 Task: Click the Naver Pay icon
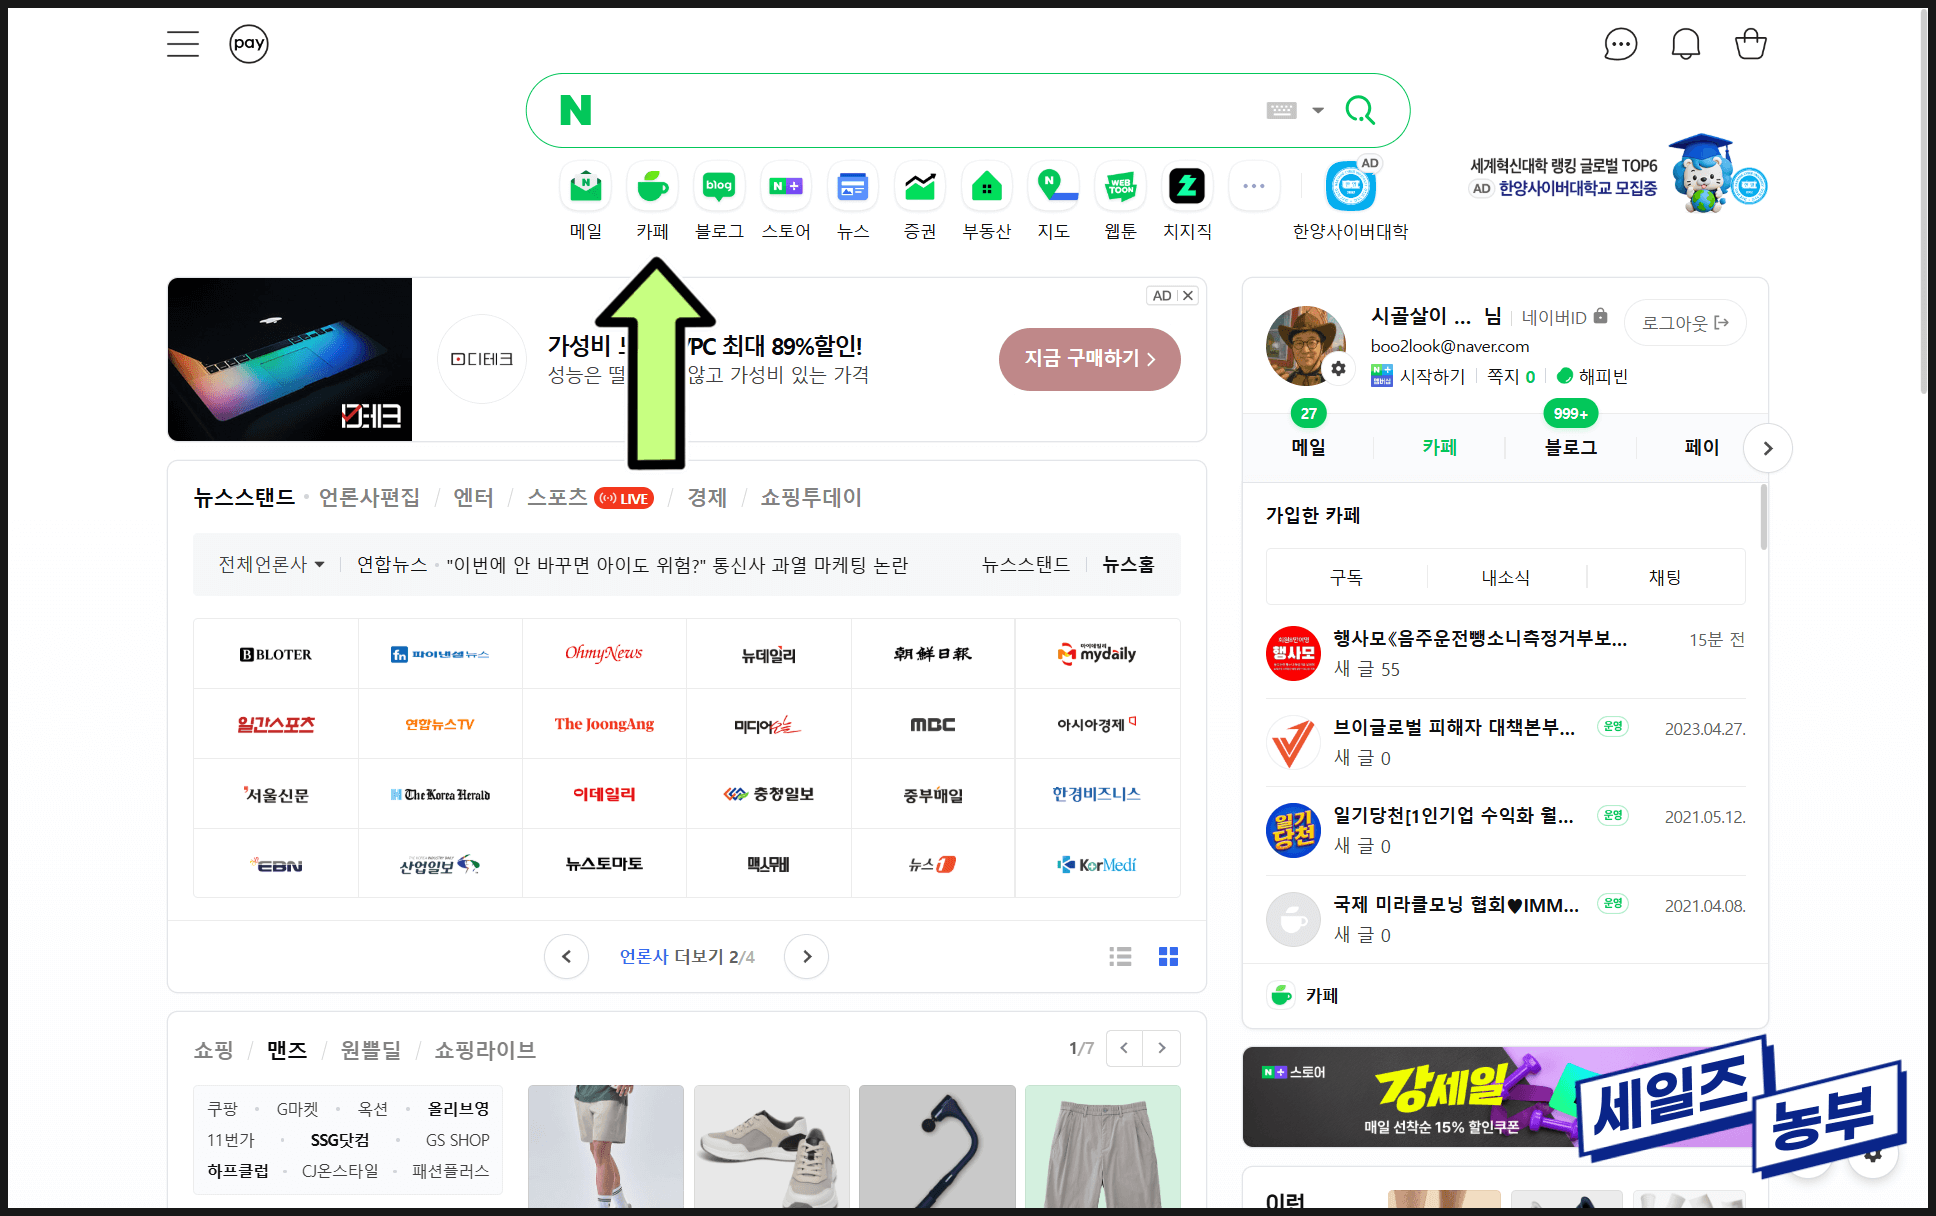pos(248,44)
